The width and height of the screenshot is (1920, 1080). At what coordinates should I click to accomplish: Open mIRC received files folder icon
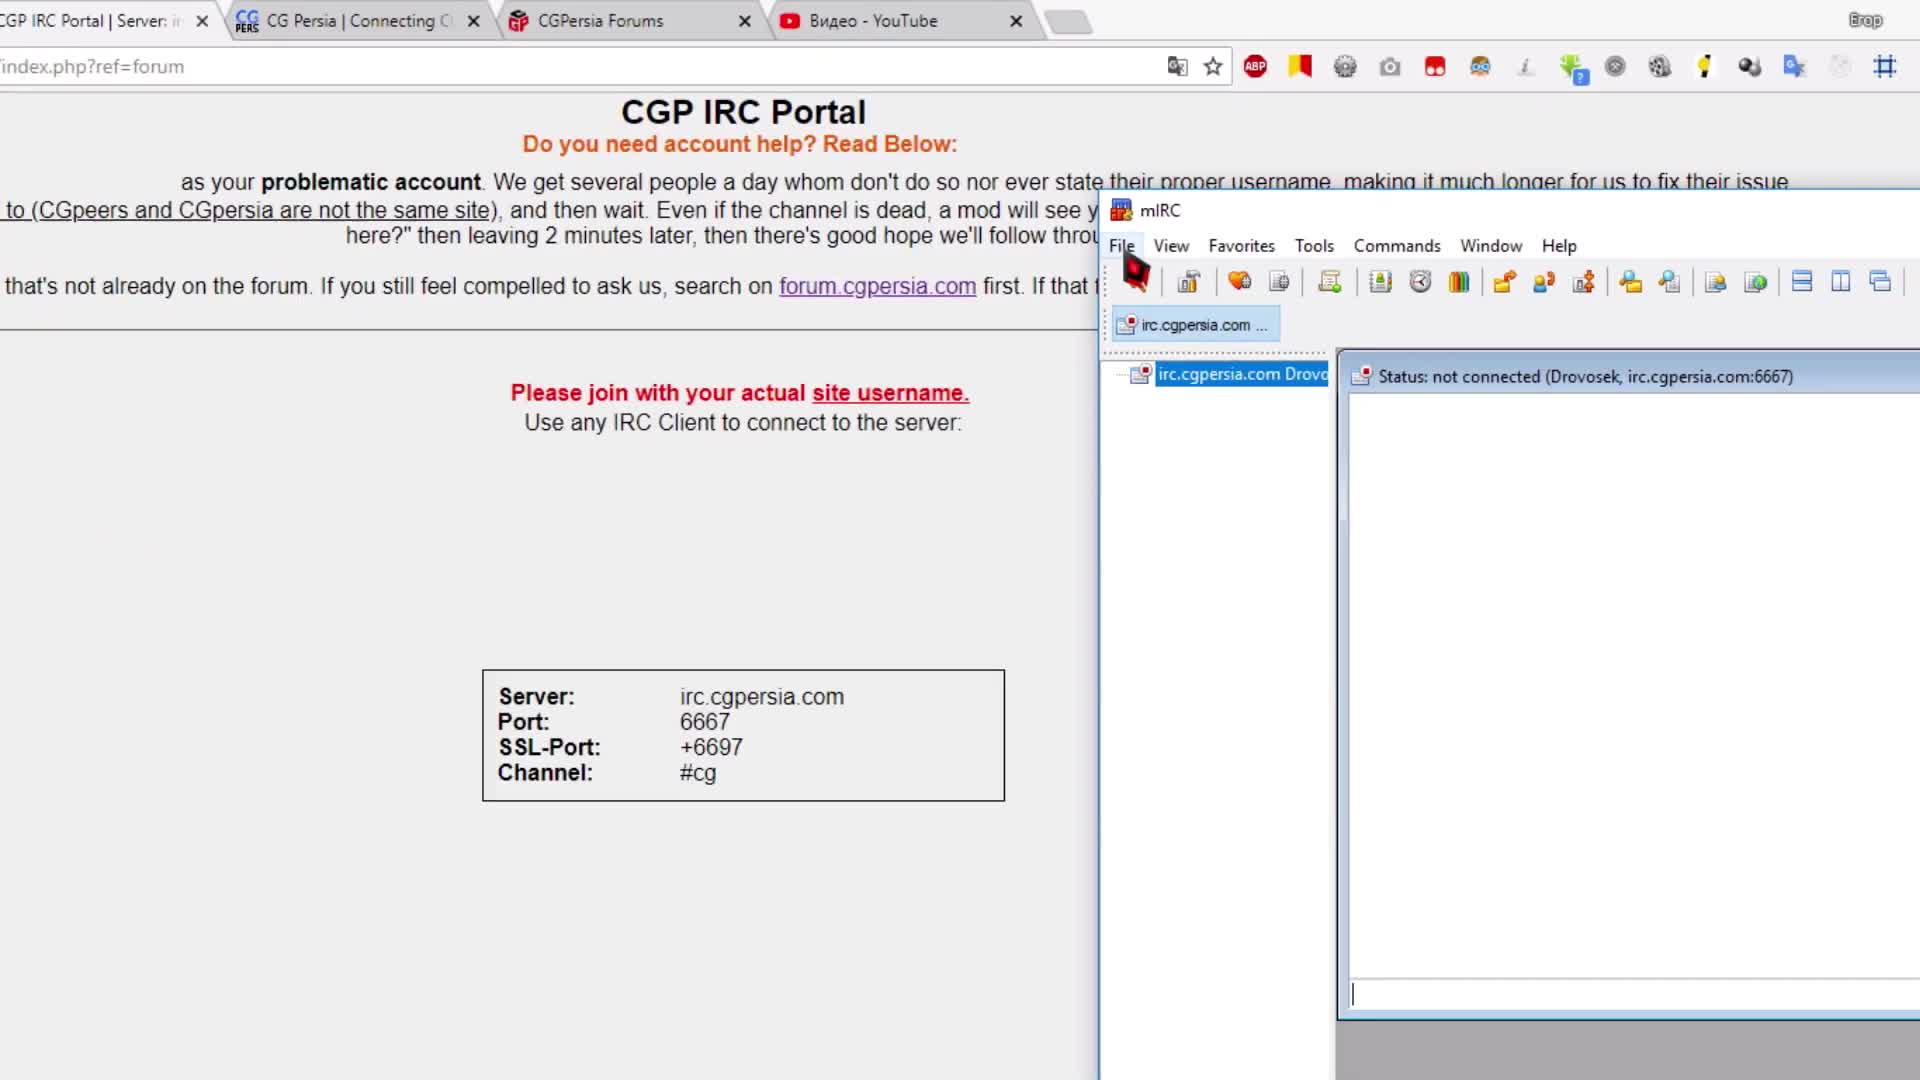tap(1630, 282)
